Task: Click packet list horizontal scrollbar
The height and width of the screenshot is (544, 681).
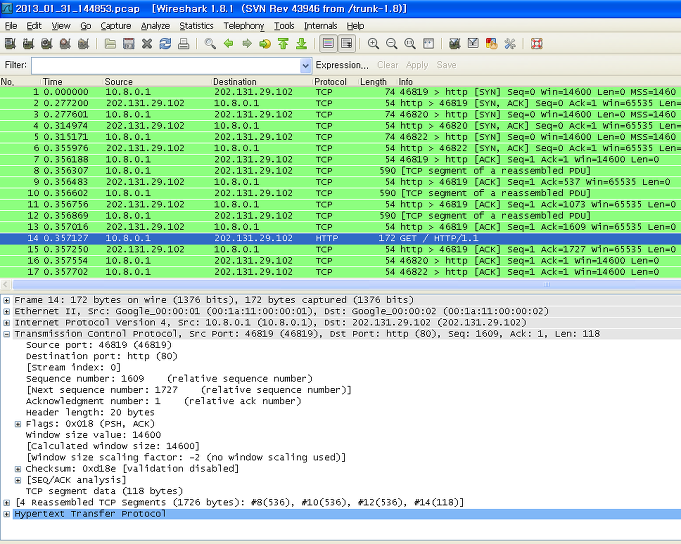Action: point(346,285)
